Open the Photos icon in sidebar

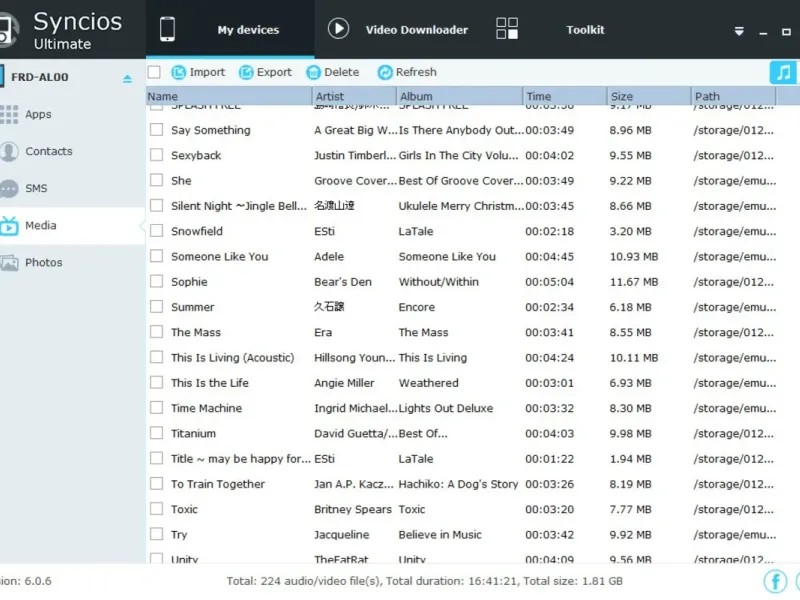pos(9,263)
